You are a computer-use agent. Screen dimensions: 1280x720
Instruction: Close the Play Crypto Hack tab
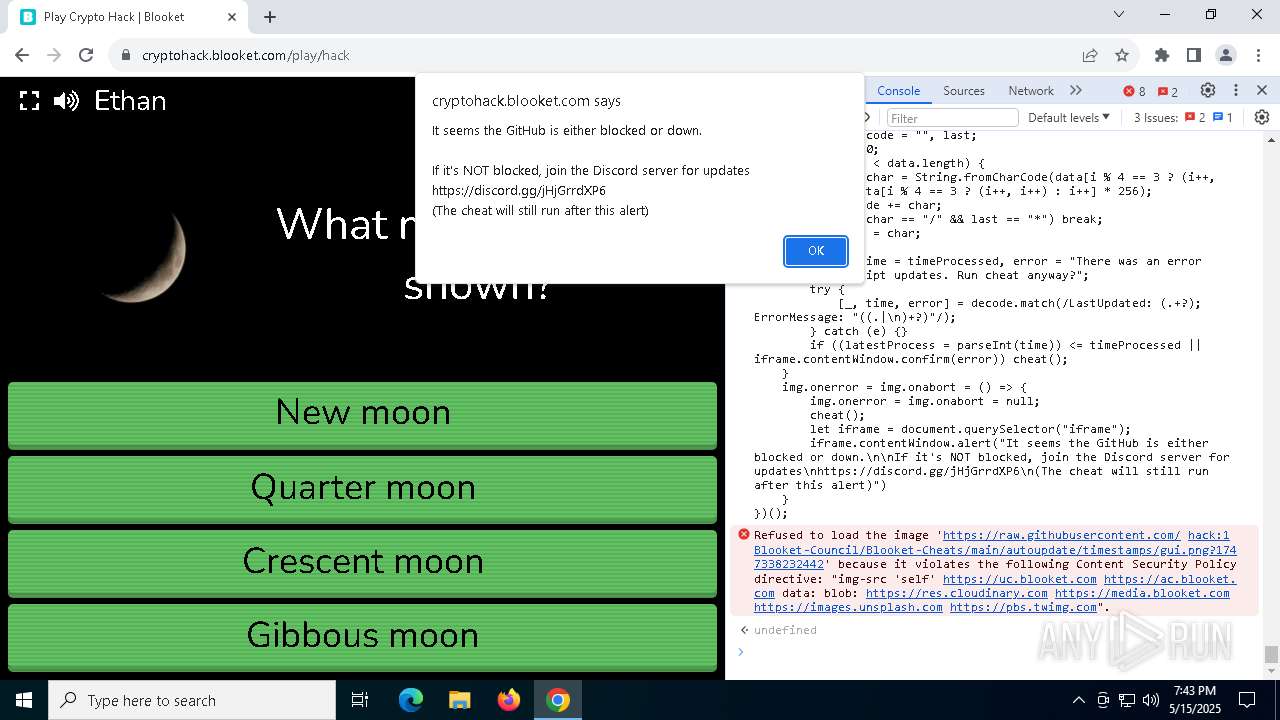[x=233, y=17]
